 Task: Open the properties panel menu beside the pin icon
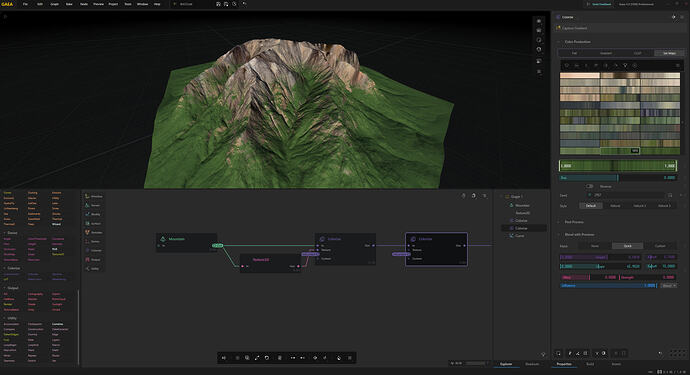pyautogui.click(x=682, y=17)
